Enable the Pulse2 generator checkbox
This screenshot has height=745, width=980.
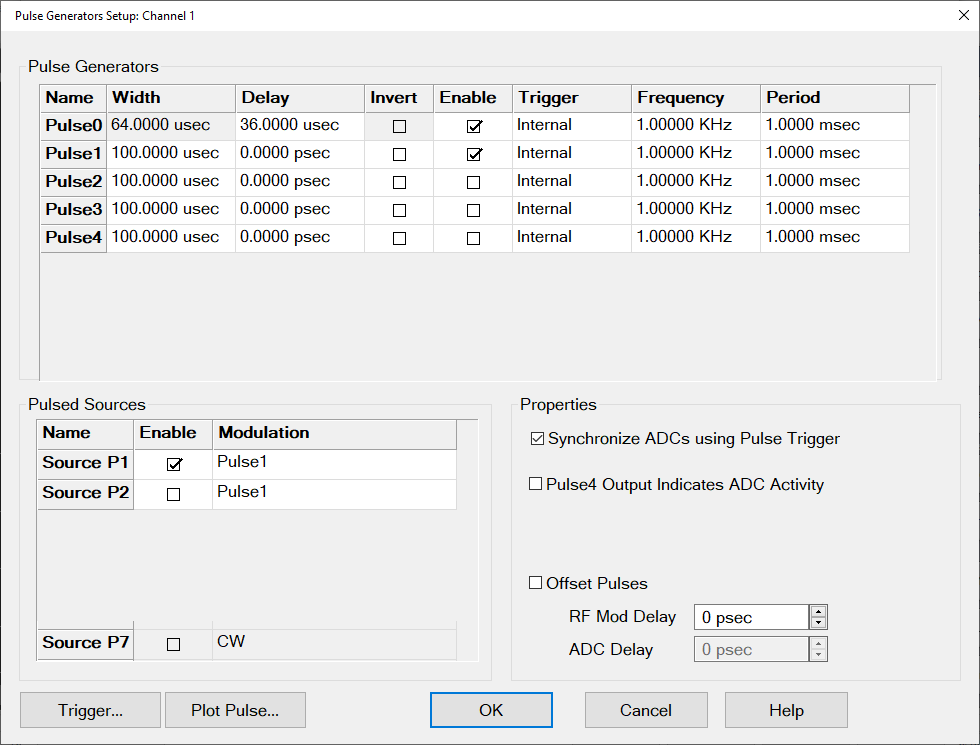click(x=474, y=183)
